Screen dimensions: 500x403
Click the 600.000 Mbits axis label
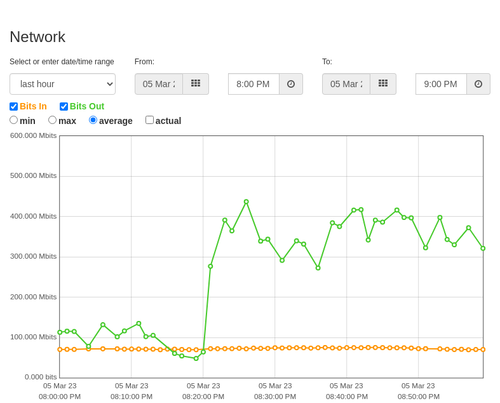[x=33, y=135]
